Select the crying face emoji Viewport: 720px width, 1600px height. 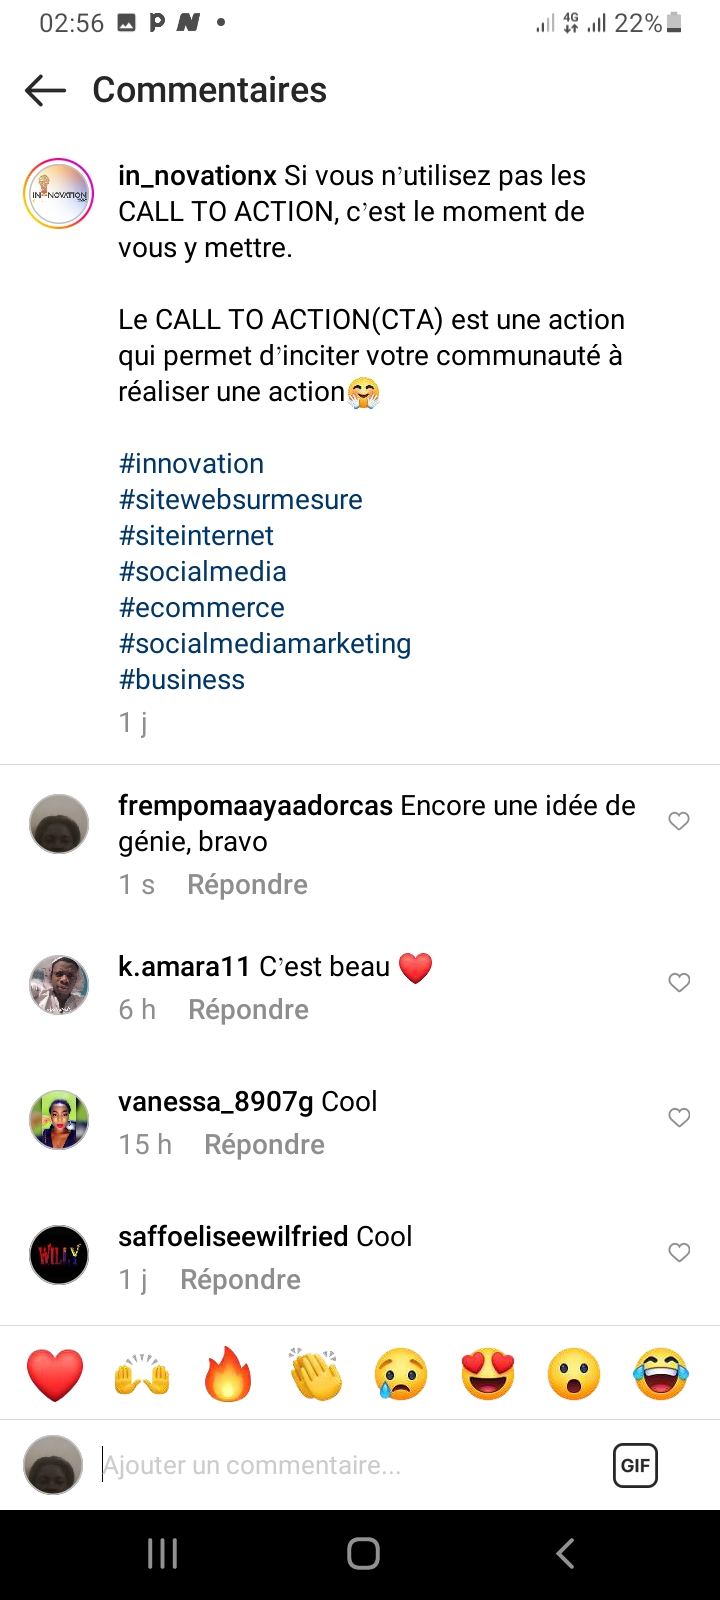tap(402, 1374)
